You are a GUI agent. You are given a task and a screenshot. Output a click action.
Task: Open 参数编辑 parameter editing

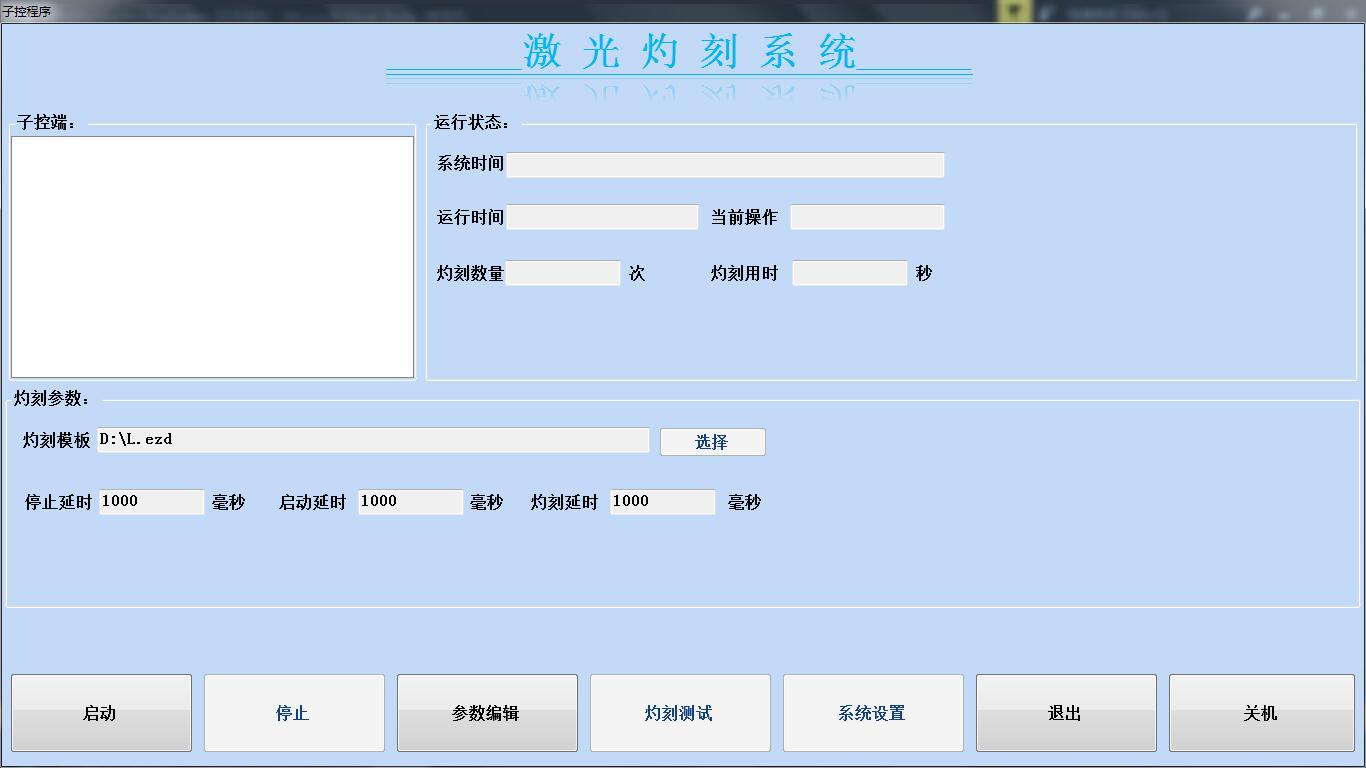point(487,713)
